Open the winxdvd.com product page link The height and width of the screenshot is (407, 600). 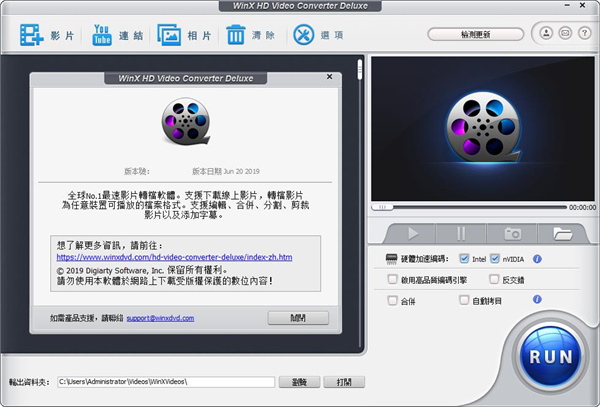pyautogui.click(x=174, y=257)
